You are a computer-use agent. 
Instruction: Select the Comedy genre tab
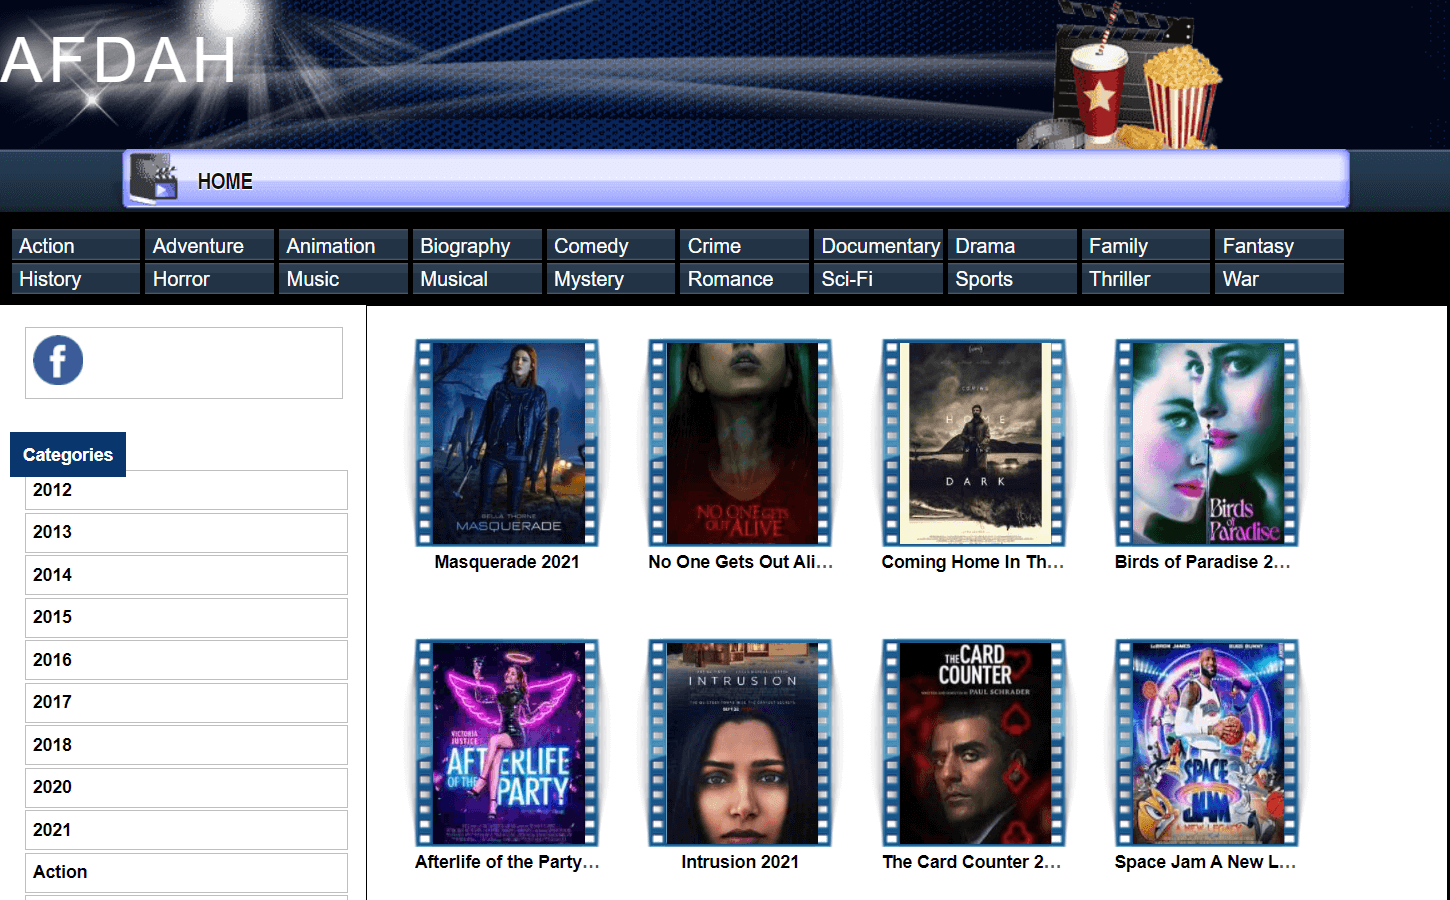coord(611,245)
